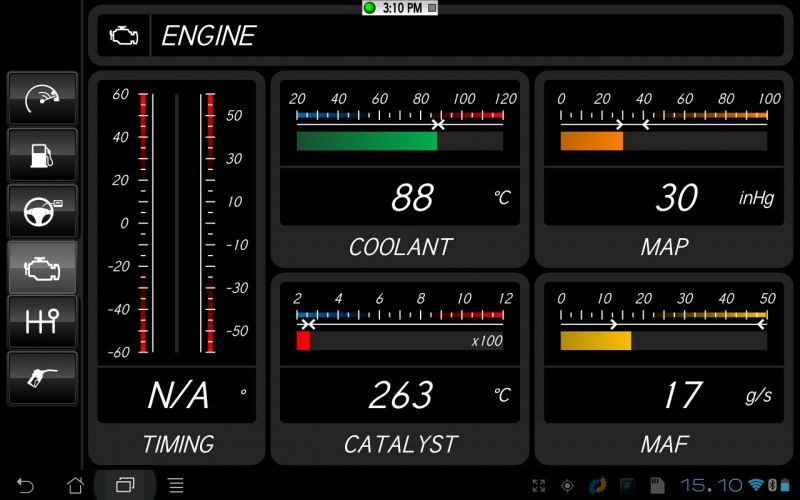Click the fullscreen expand icon in system bar

pos(539,485)
